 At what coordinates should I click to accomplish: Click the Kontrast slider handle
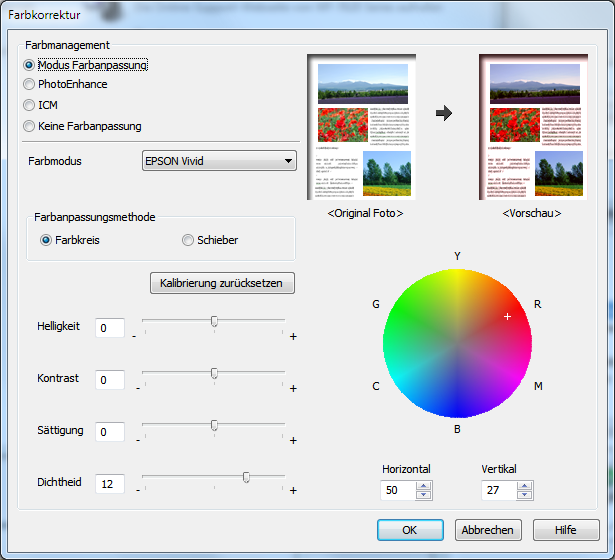click(214, 373)
